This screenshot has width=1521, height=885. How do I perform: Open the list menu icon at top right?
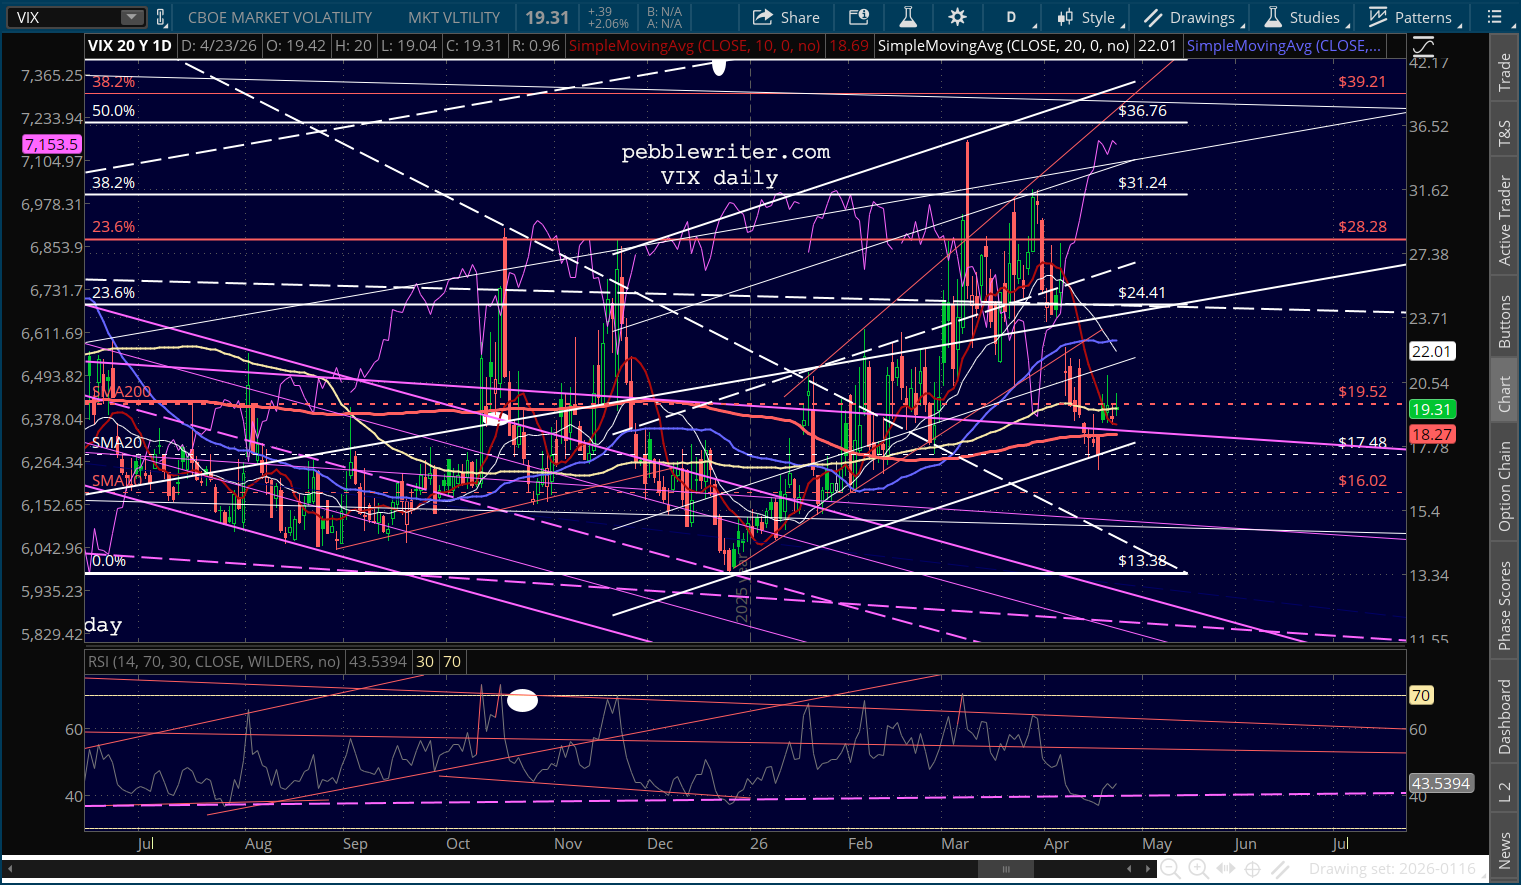(x=1495, y=17)
